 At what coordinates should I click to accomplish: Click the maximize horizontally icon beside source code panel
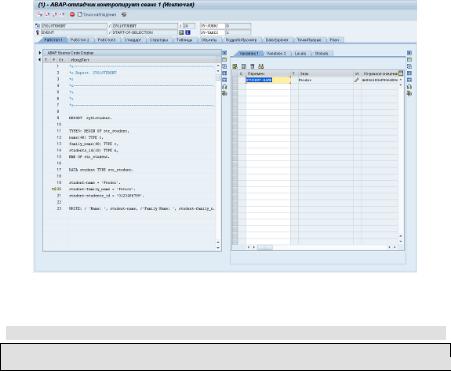tap(224, 80)
